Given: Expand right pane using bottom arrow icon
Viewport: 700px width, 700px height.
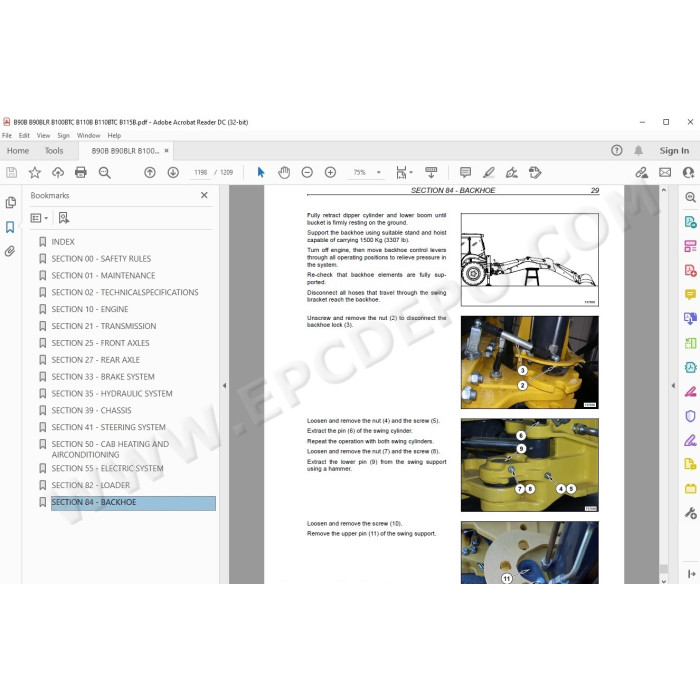Looking at the screenshot, I should [691, 574].
